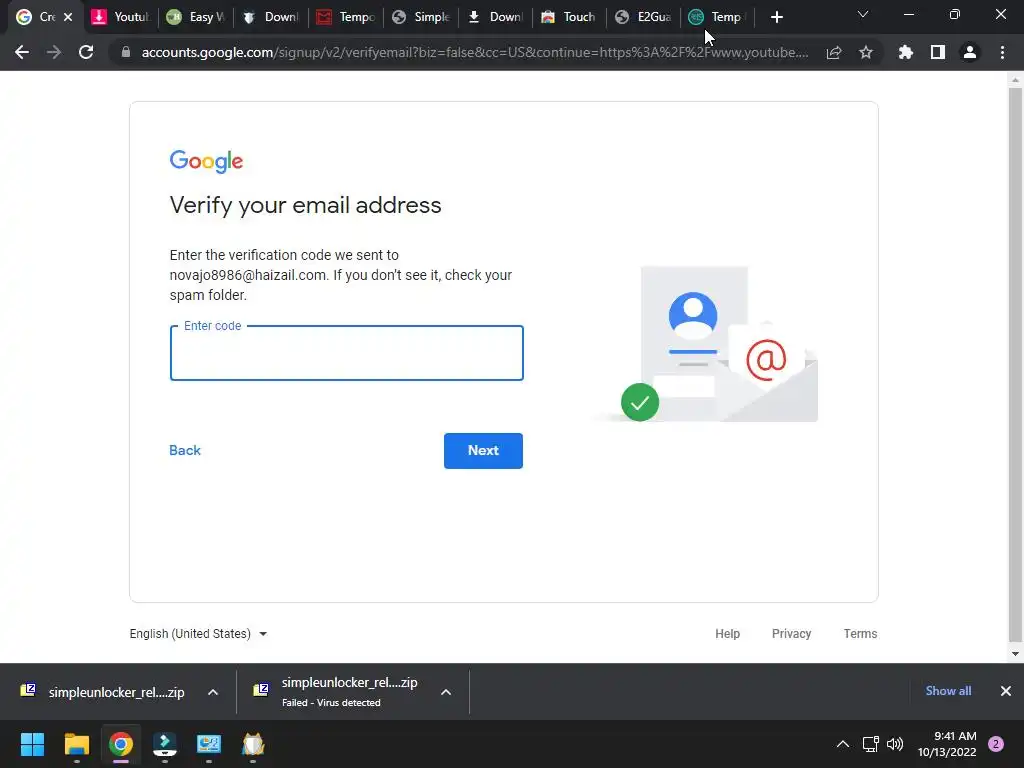Show hidden system tray icons

point(843,744)
